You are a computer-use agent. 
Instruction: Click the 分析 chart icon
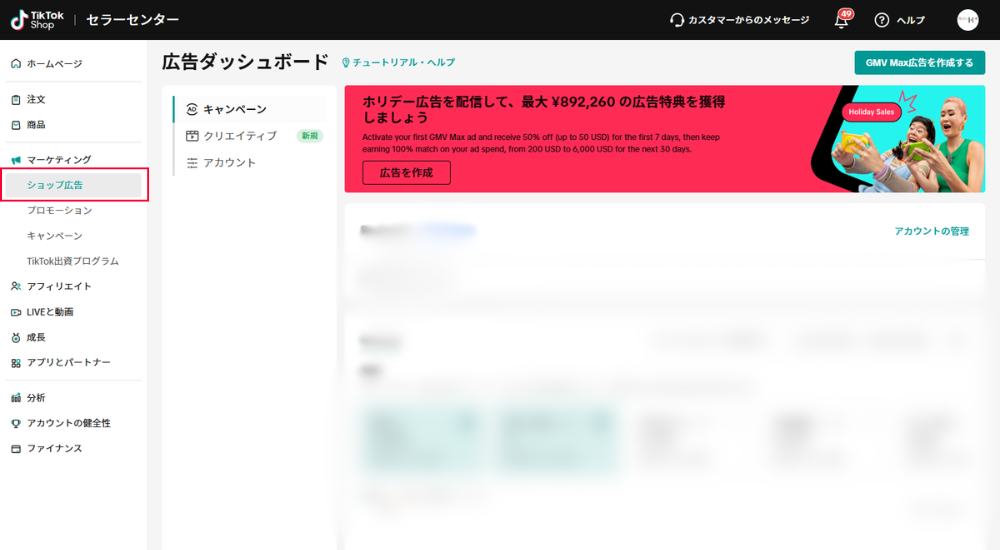tap(16, 398)
